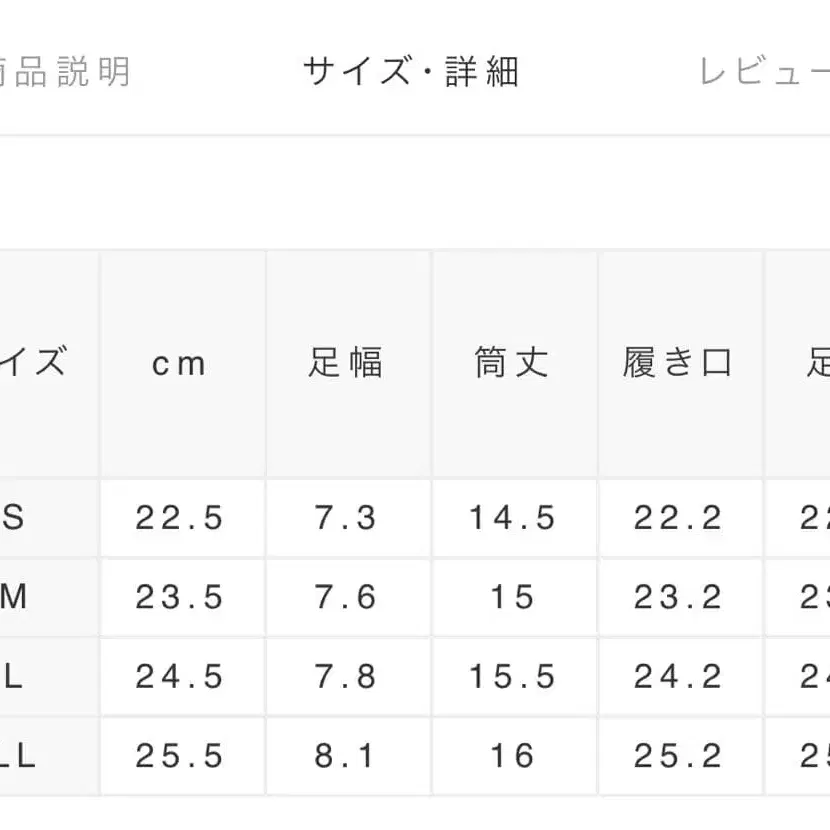Select the 25.2 履き口 cell in LL row
This screenshot has height=830, width=830.
point(678,756)
